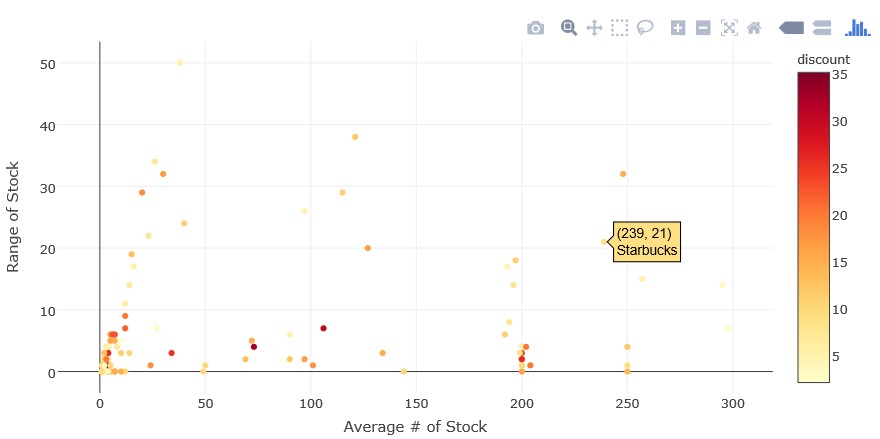Select the pale point nearest average 300
The width and height of the screenshot is (880, 439).
[728, 328]
